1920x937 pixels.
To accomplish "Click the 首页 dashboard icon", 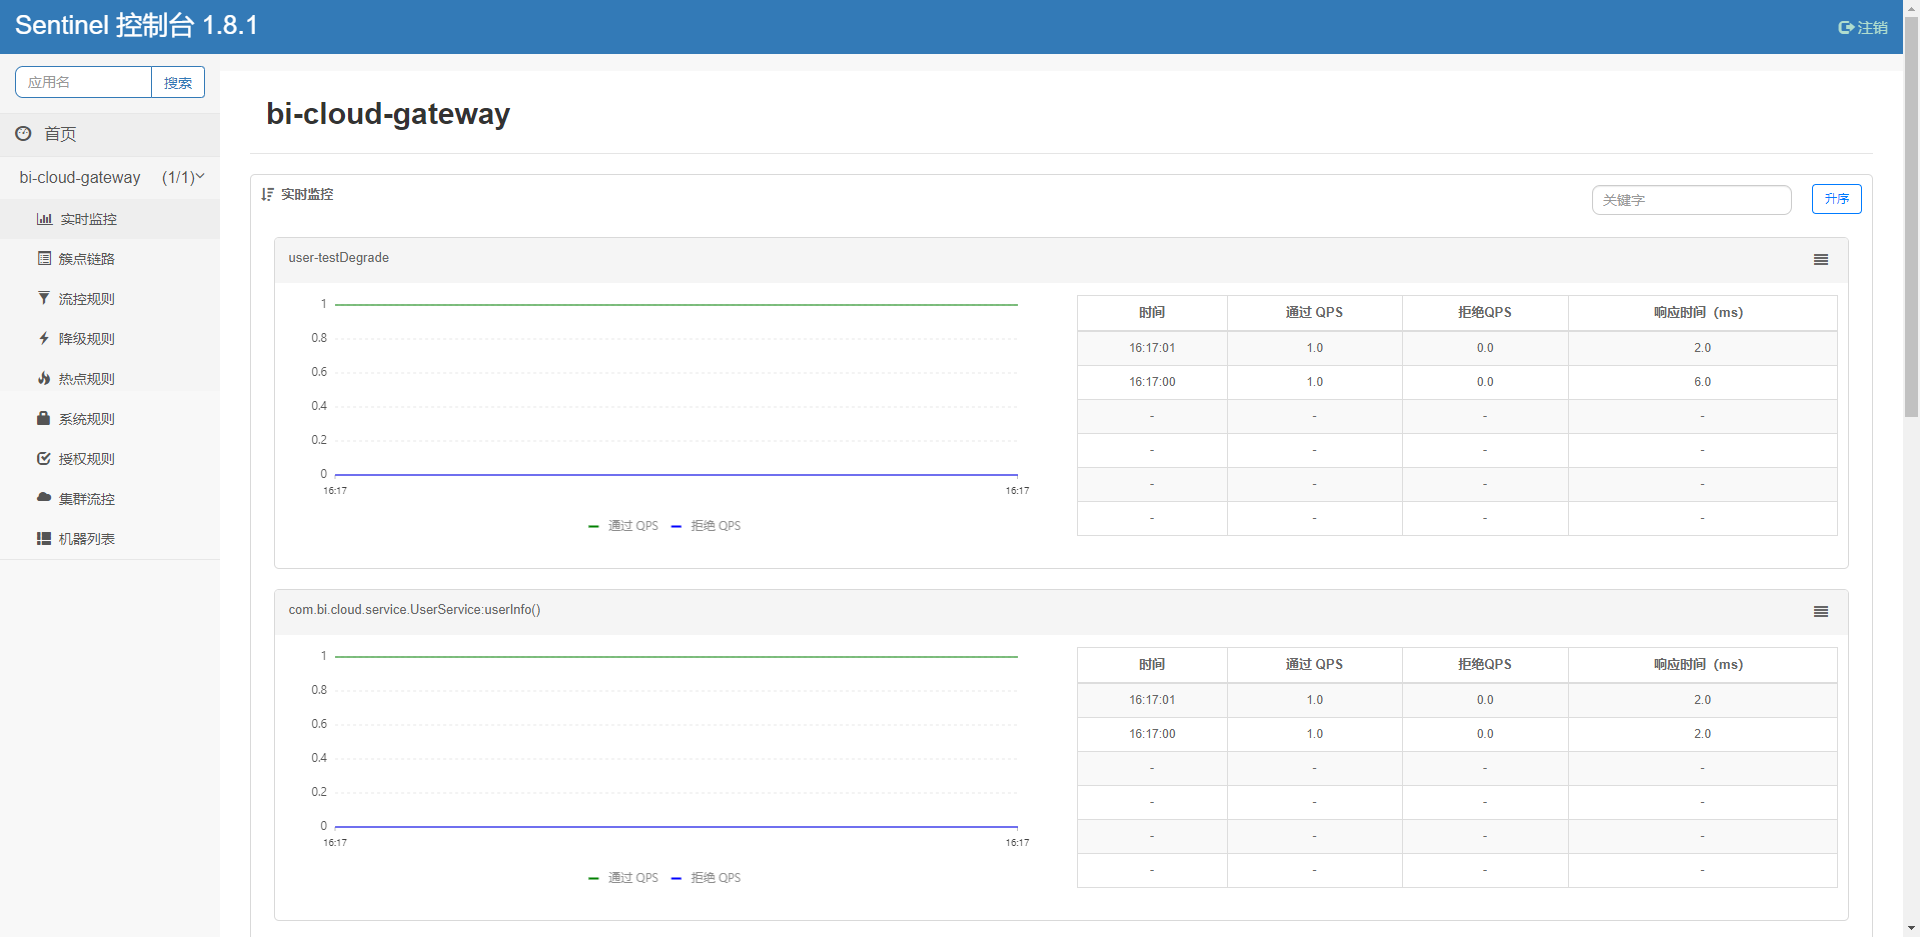I will (23, 133).
